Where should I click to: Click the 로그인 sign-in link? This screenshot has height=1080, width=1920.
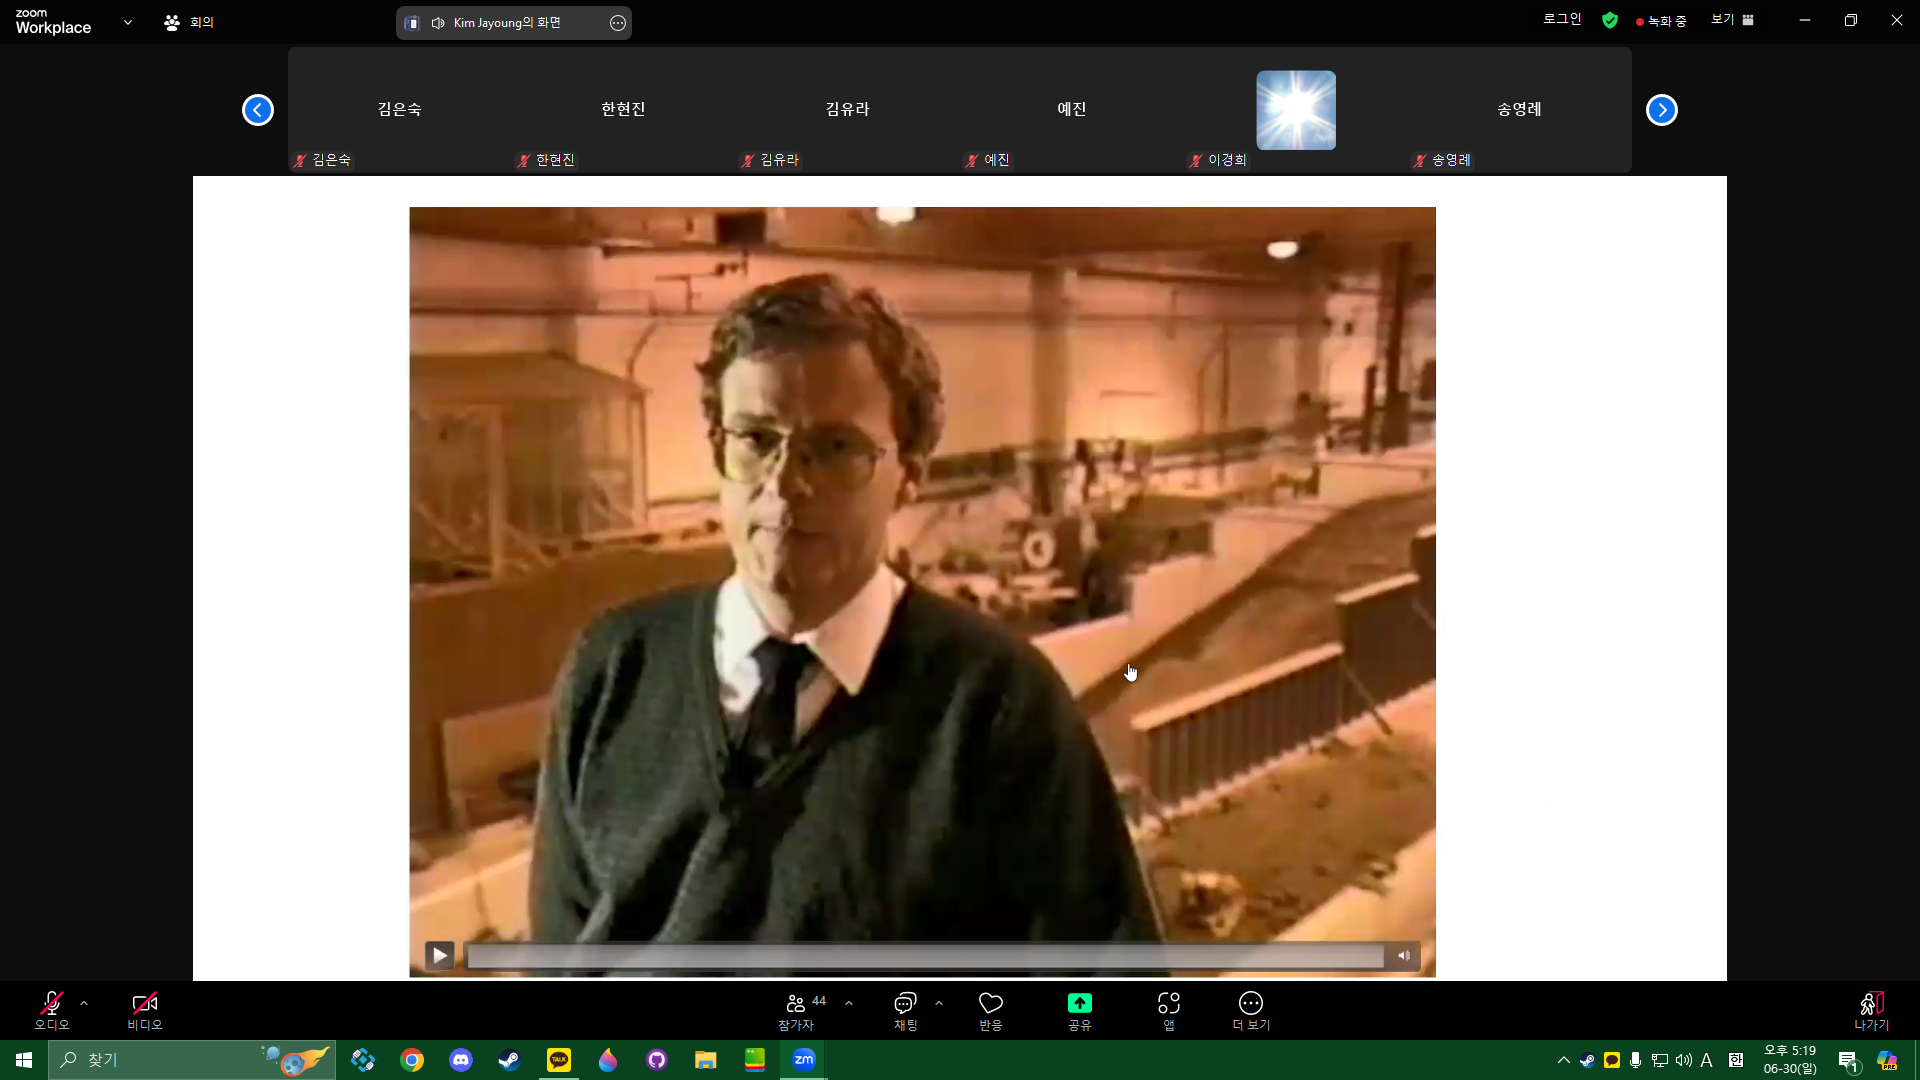1562,19
